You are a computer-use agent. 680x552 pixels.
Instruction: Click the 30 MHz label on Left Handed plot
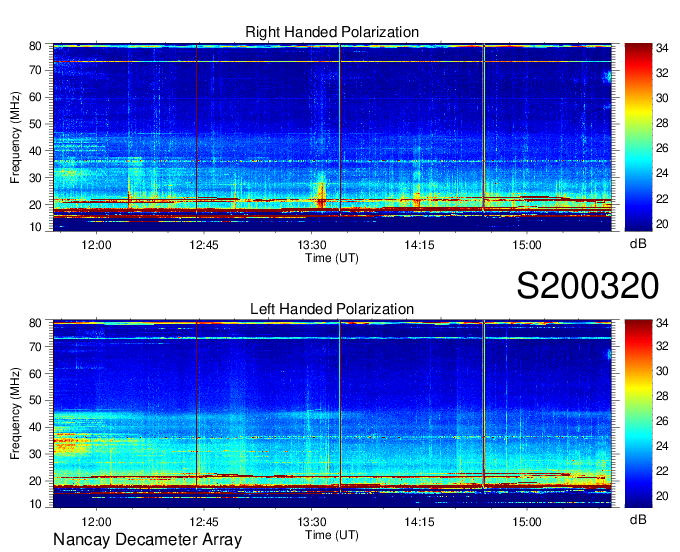pyautogui.click(x=35, y=454)
